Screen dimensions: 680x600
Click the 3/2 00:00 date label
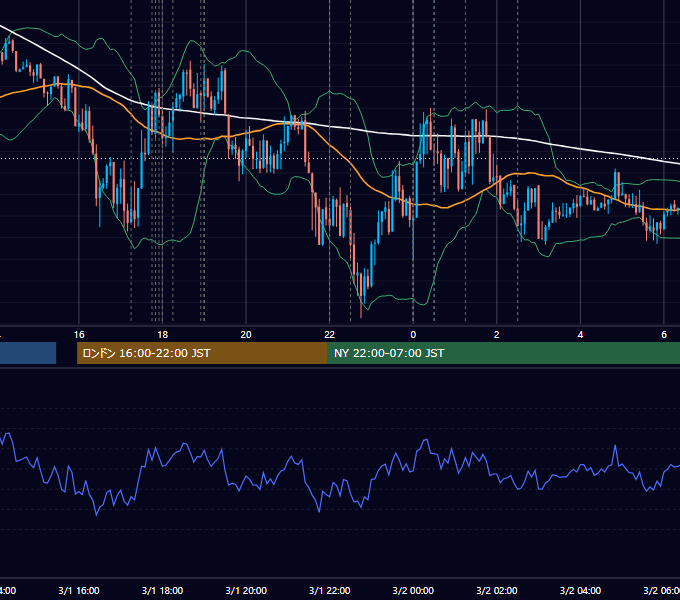pos(413,591)
